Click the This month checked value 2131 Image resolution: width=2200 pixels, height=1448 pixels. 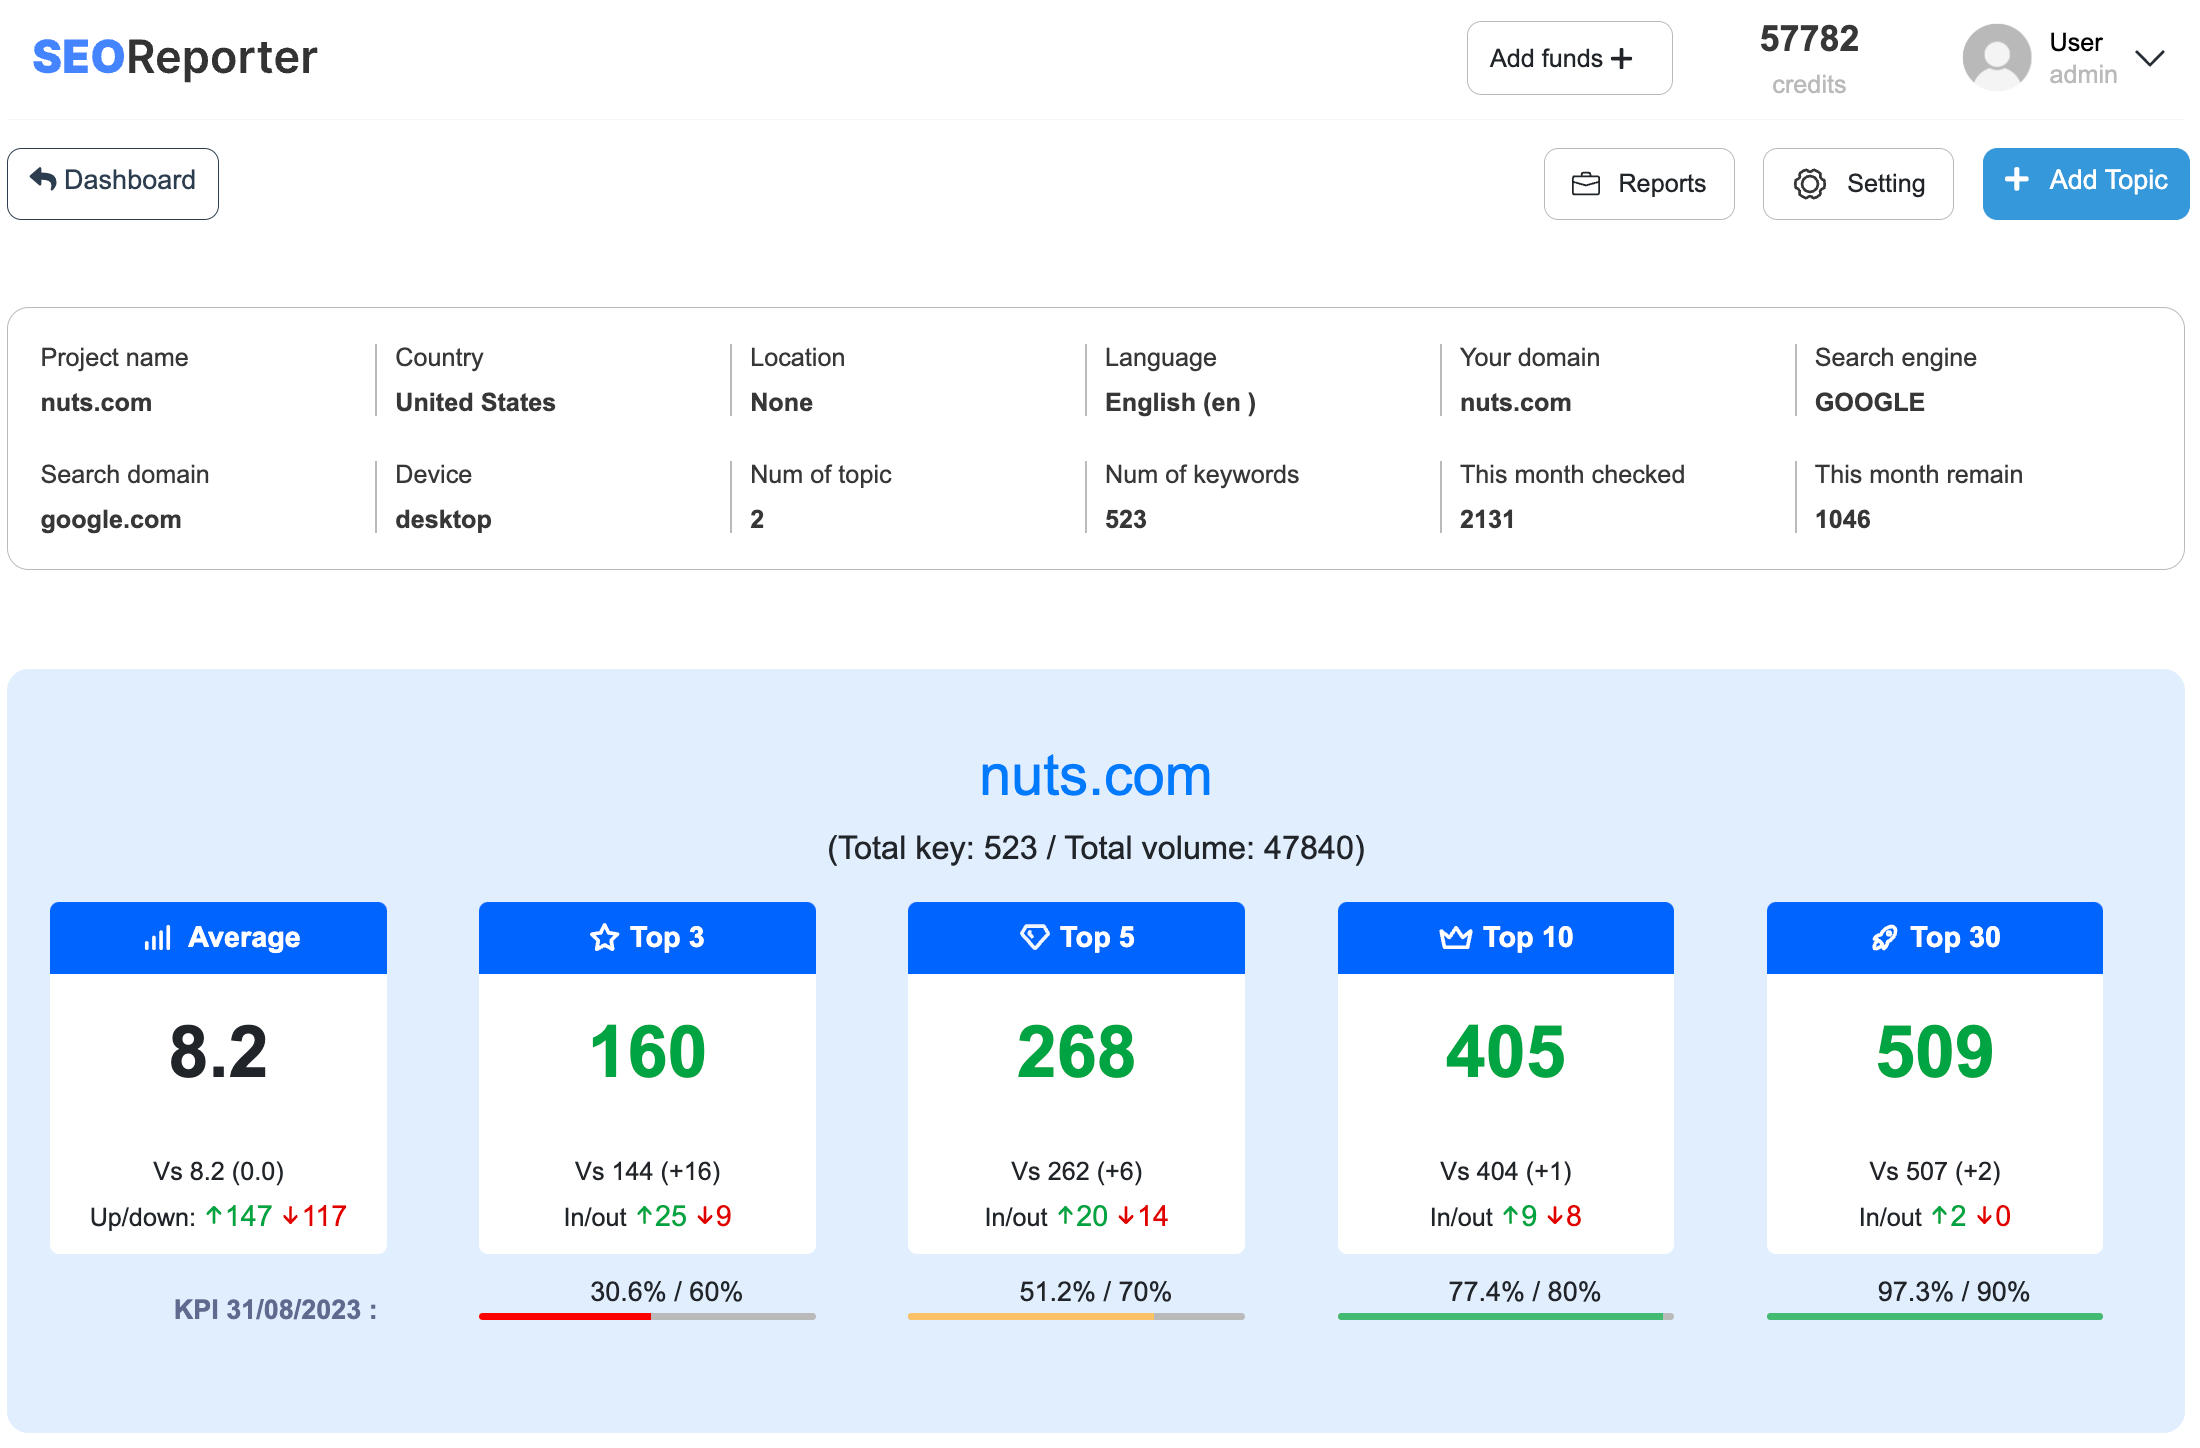1486,519
